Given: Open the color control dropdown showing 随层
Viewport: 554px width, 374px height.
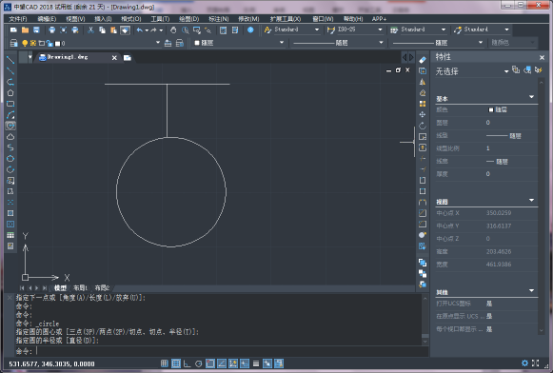Looking at the screenshot, I should pos(239,43).
